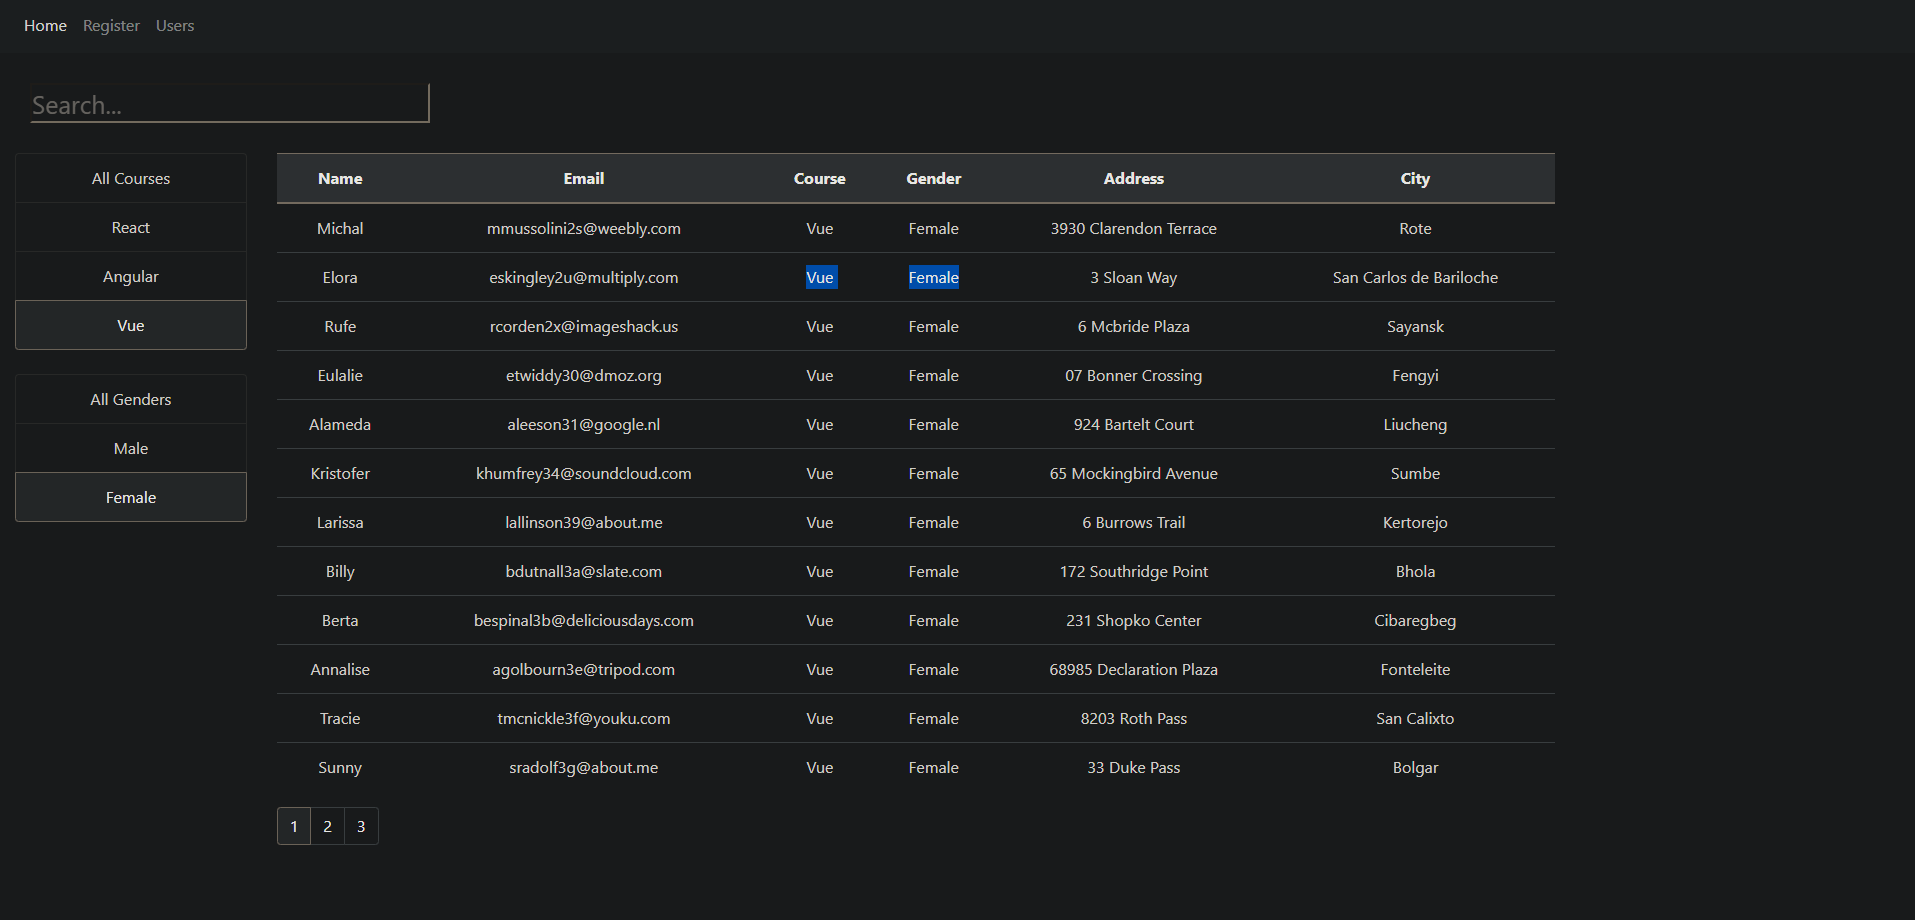The height and width of the screenshot is (920, 1915).
Task: Click the name Alameda
Action: pyautogui.click(x=340, y=425)
